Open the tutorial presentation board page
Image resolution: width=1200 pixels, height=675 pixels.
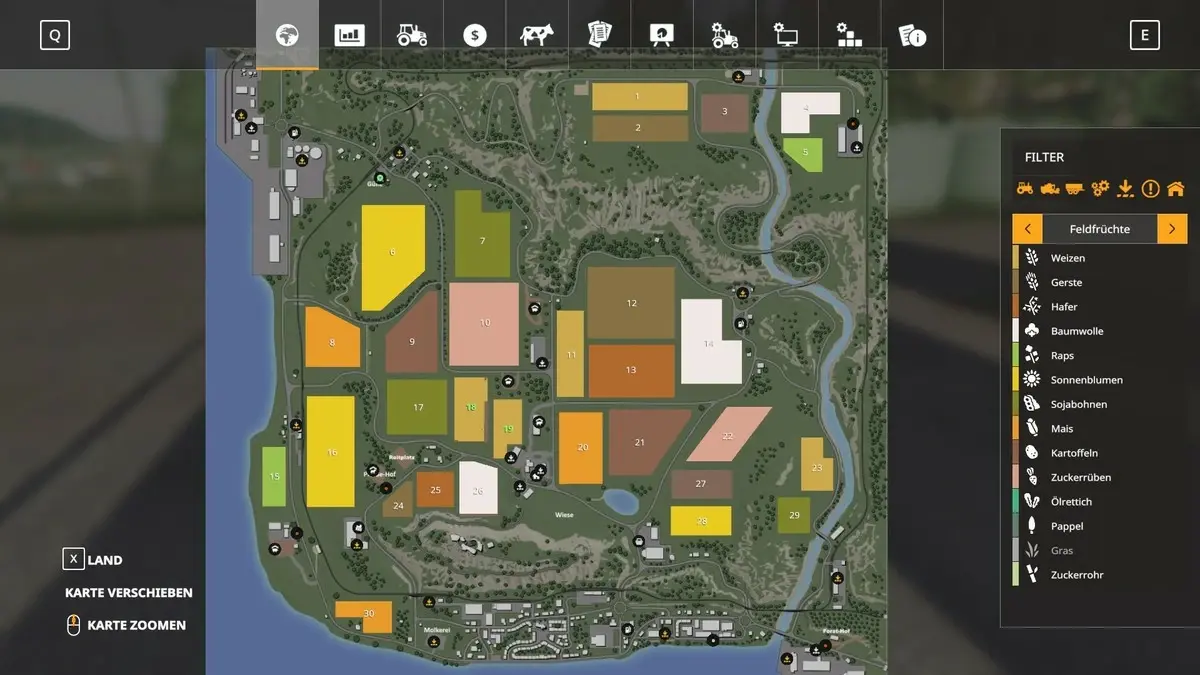click(x=662, y=35)
